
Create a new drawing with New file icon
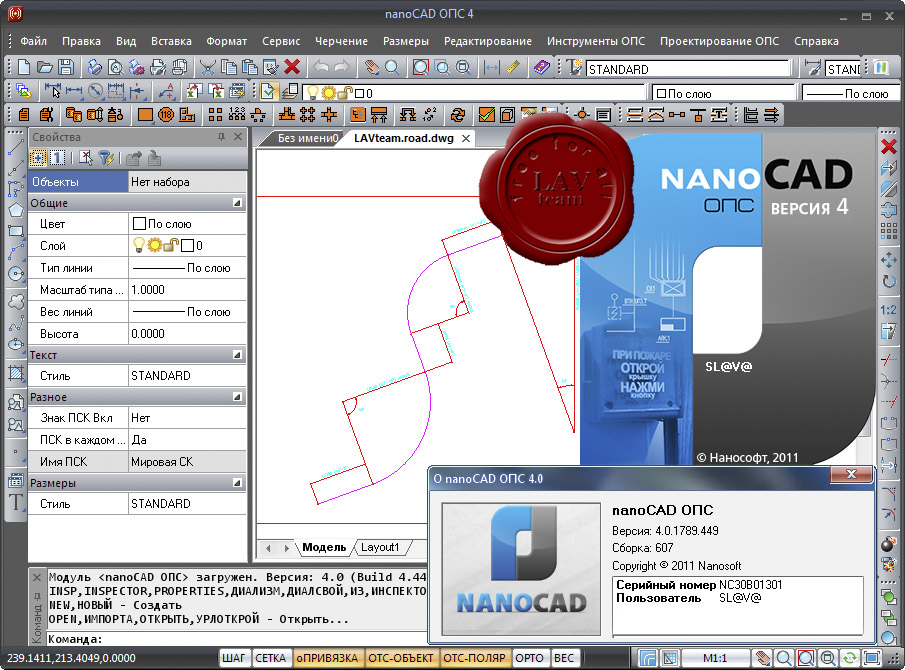point(24,68)
